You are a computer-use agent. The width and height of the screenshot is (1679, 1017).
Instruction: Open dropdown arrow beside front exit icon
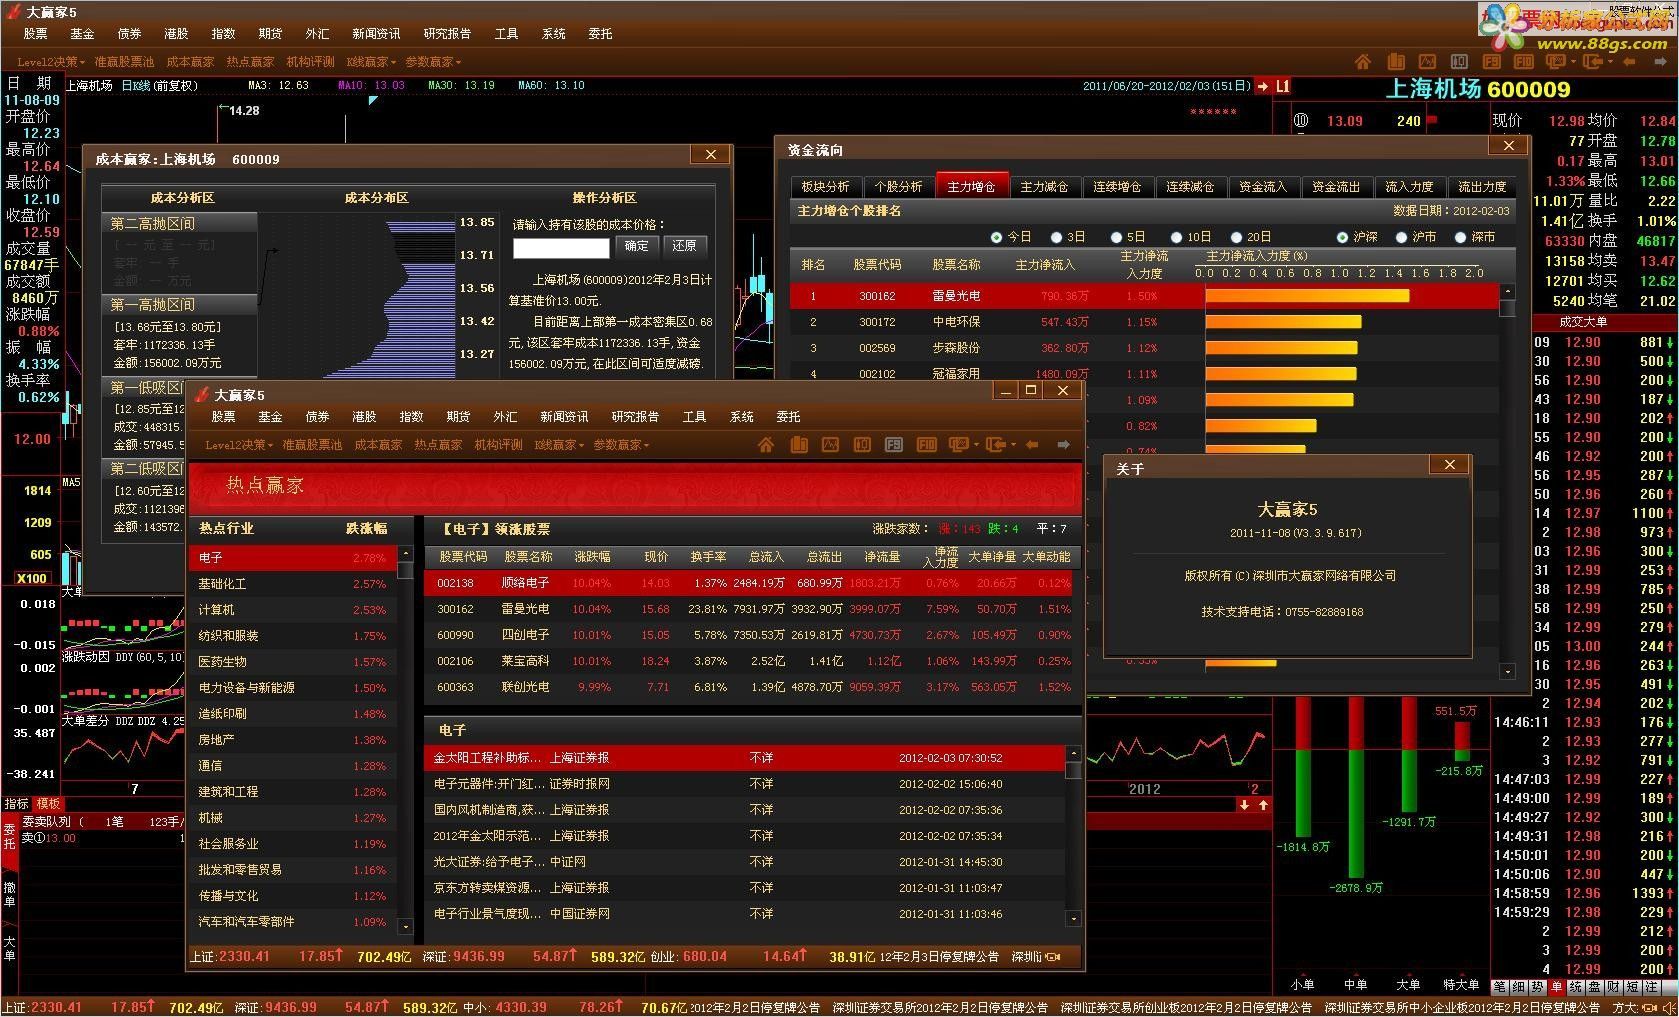point(1012,445)
